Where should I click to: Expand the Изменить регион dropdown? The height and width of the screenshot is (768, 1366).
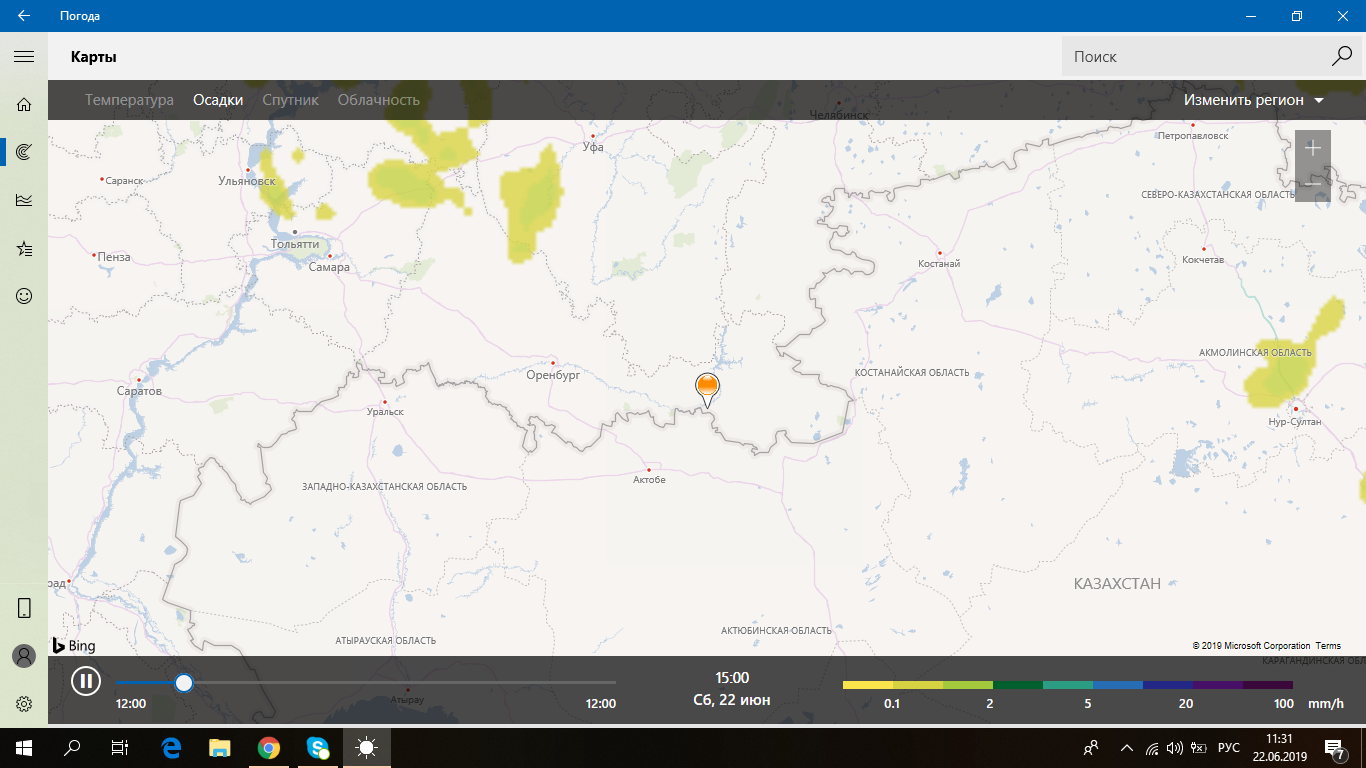1254,100
